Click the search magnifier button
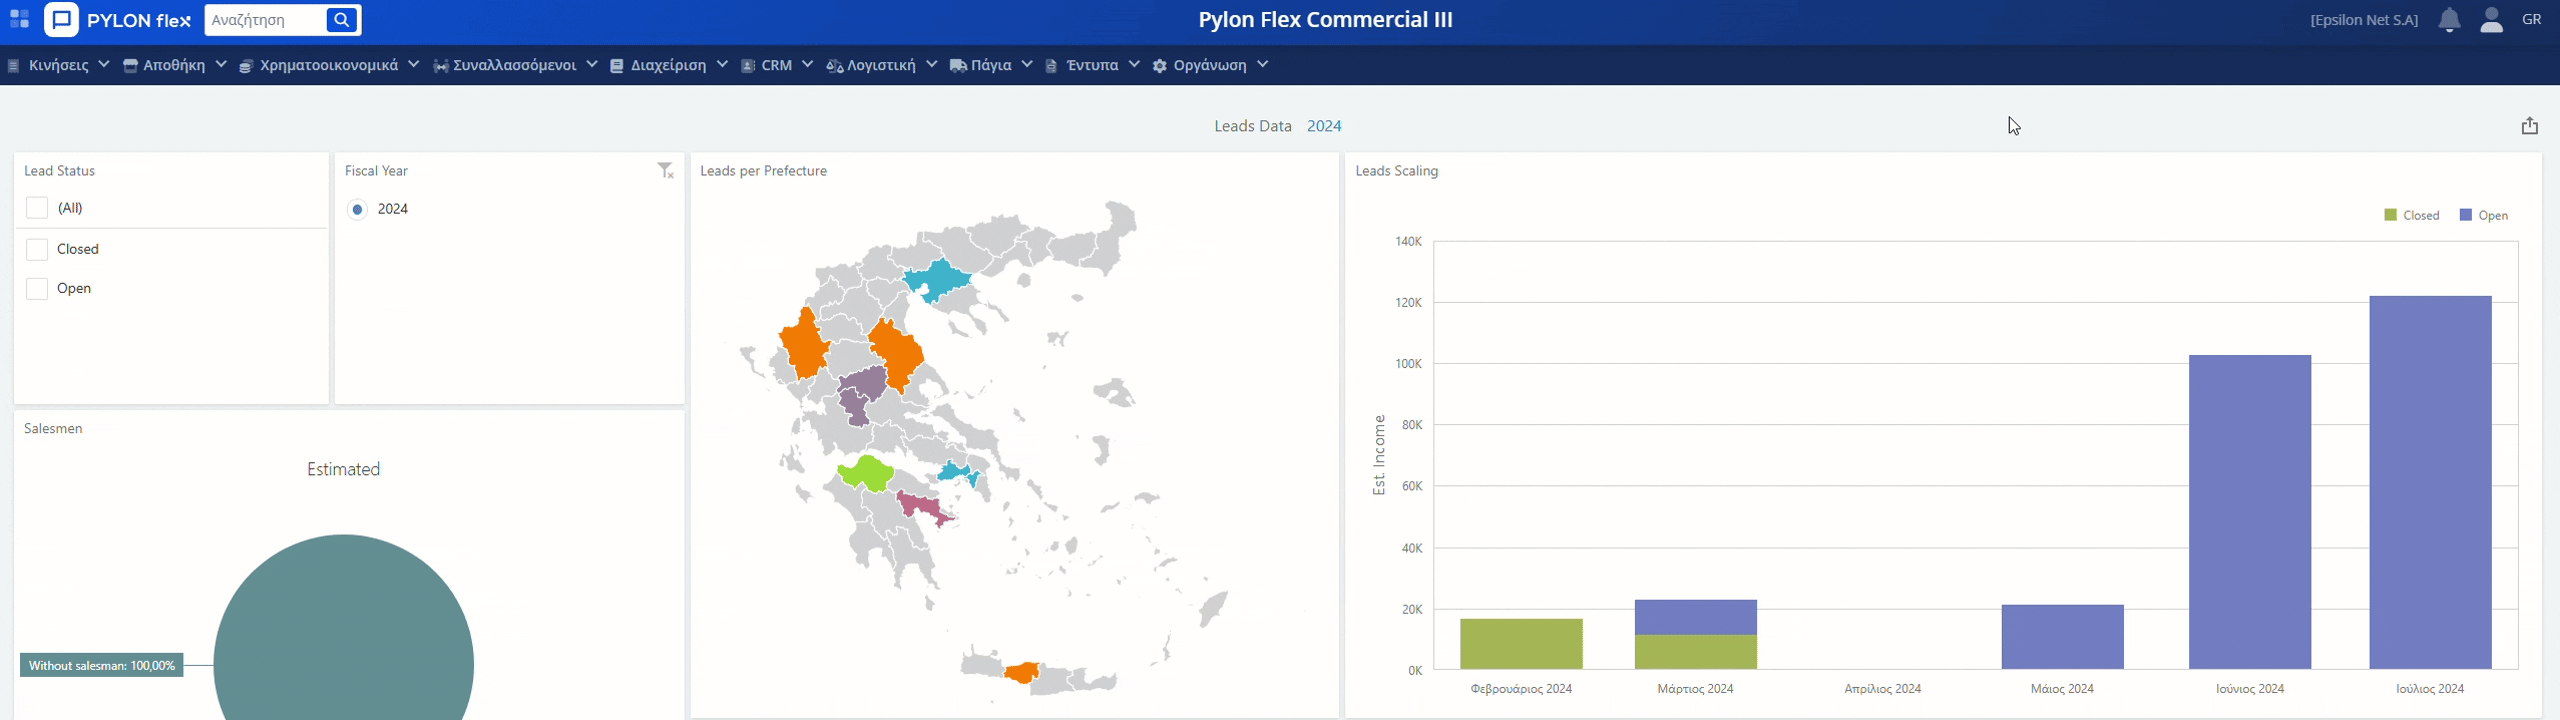The width and height of the screenshot is (2560, 720). pyautogui.click(x=342, y=20)
